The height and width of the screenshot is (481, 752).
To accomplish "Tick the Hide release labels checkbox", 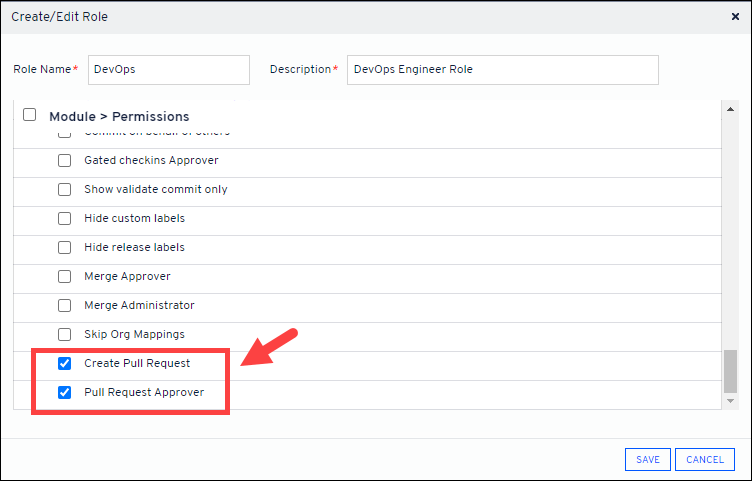I will point(65,247).
